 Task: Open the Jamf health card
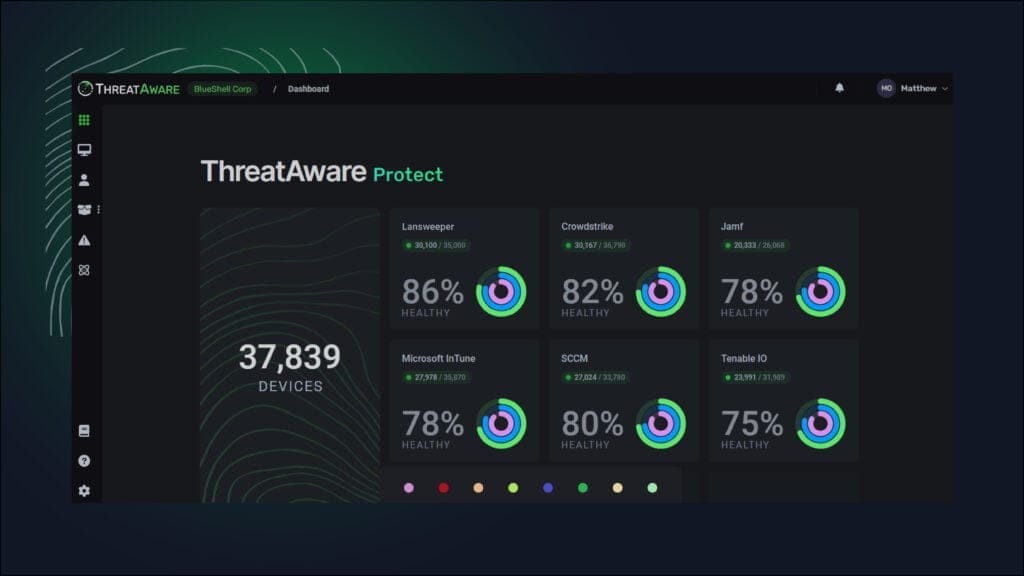784,269
